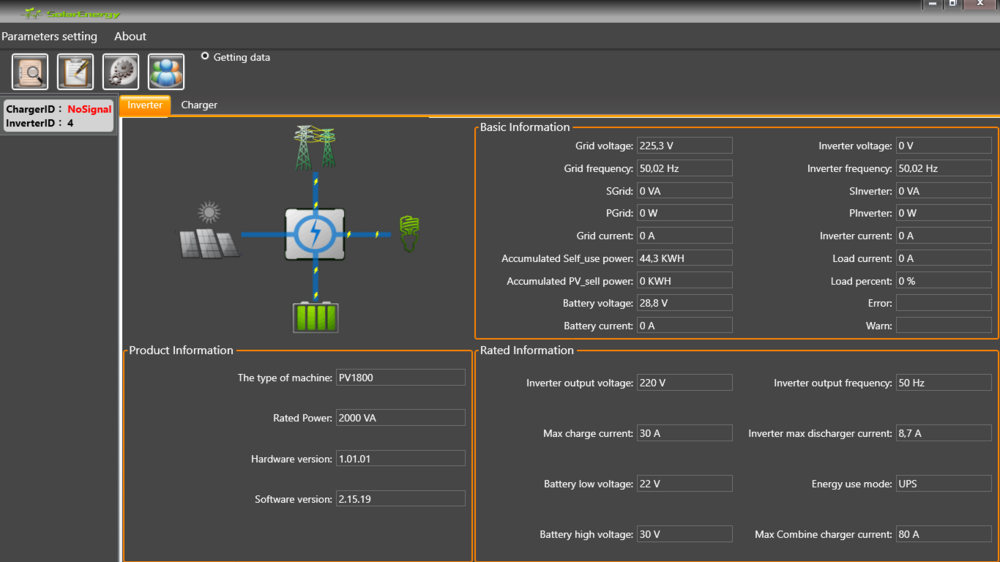Select the green battery icon

pyautogui.click(x=315, y=316)
